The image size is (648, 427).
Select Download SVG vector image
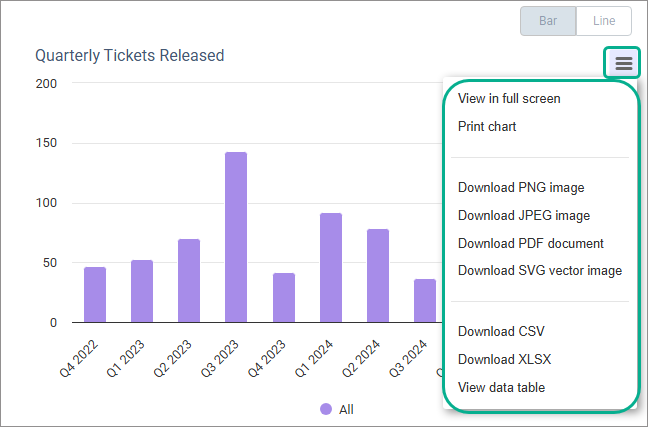(540, 271)
